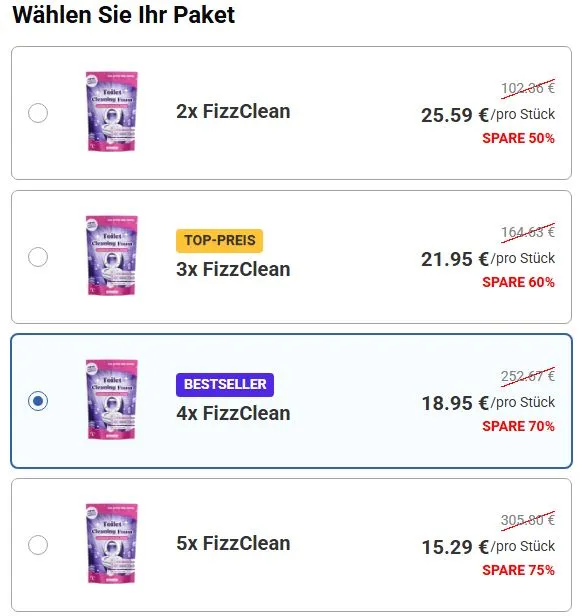Click the 21.95 € per piece price

pyautogui.click(x=488, y=259)
